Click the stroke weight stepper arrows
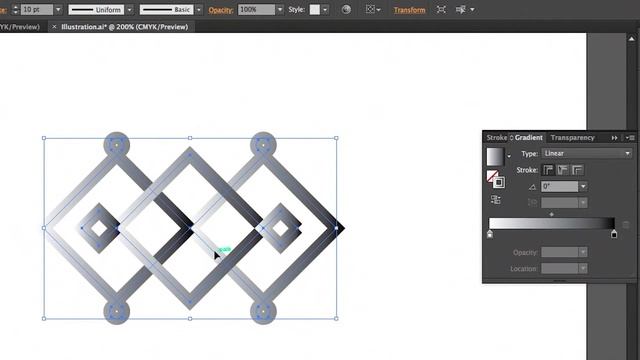 [x=16, y=9]
